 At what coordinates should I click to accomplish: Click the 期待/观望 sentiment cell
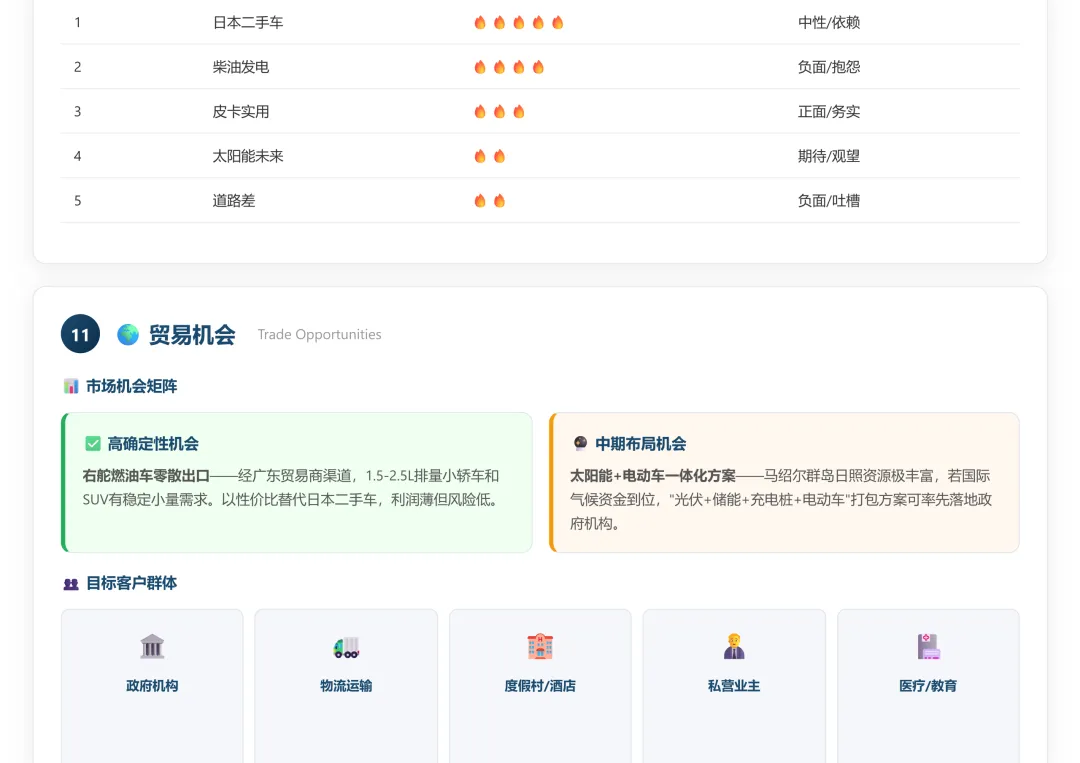[x=829, y=156]
